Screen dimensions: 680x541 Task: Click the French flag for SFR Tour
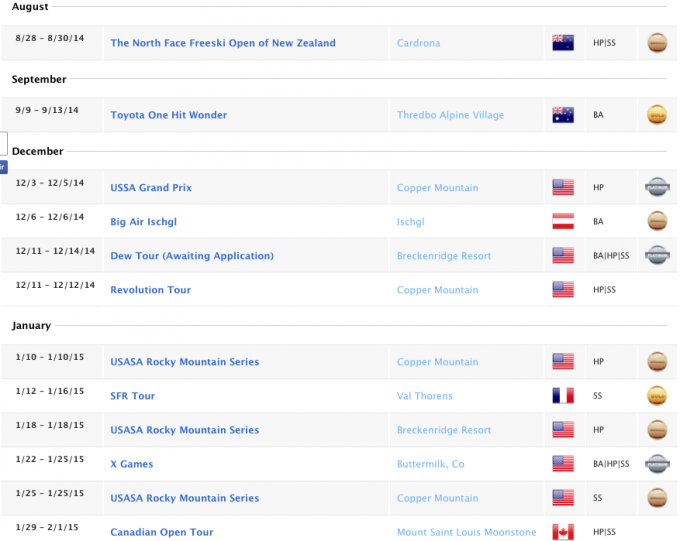click(x=563, y=396)
